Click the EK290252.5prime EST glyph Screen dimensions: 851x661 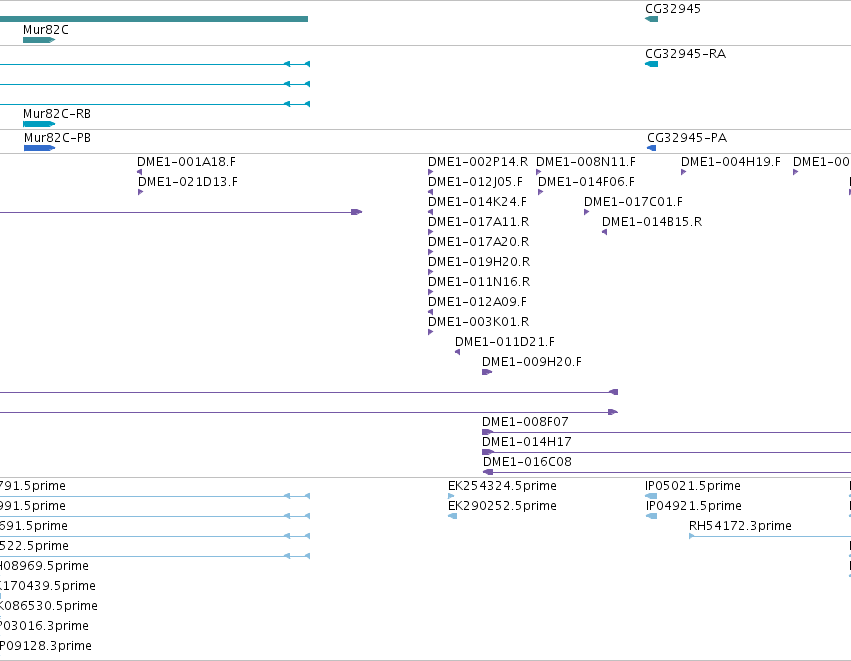[453, 516]
